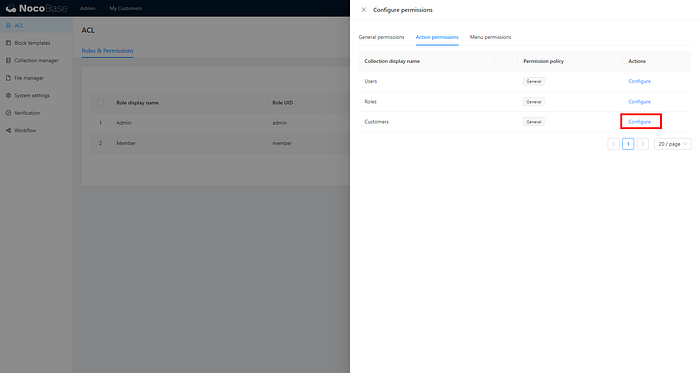Click the Customers collection name
This screenshot has width=700, height=373.
point(376,122)
